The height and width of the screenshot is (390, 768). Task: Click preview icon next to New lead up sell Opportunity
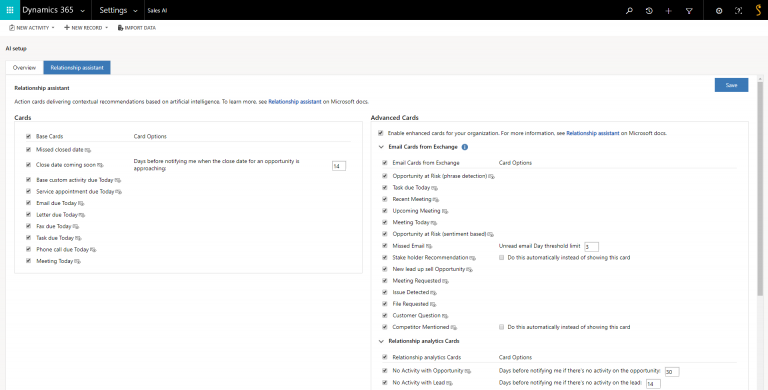tap(469, 269)
